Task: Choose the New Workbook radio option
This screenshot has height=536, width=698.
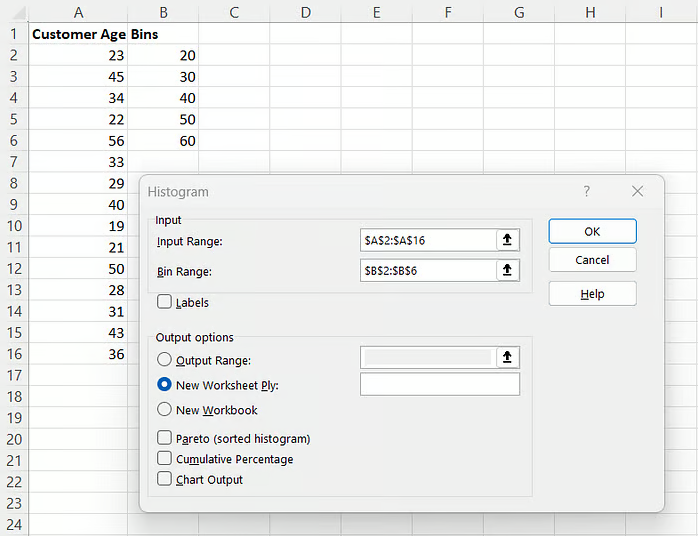Action: point(165,410)
